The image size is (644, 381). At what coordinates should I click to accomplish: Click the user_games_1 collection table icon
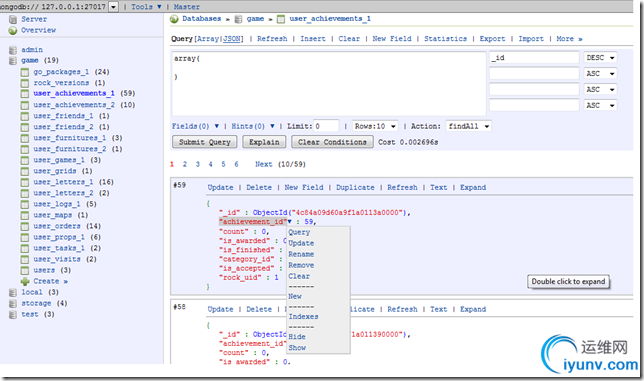[x=25, y=160]
